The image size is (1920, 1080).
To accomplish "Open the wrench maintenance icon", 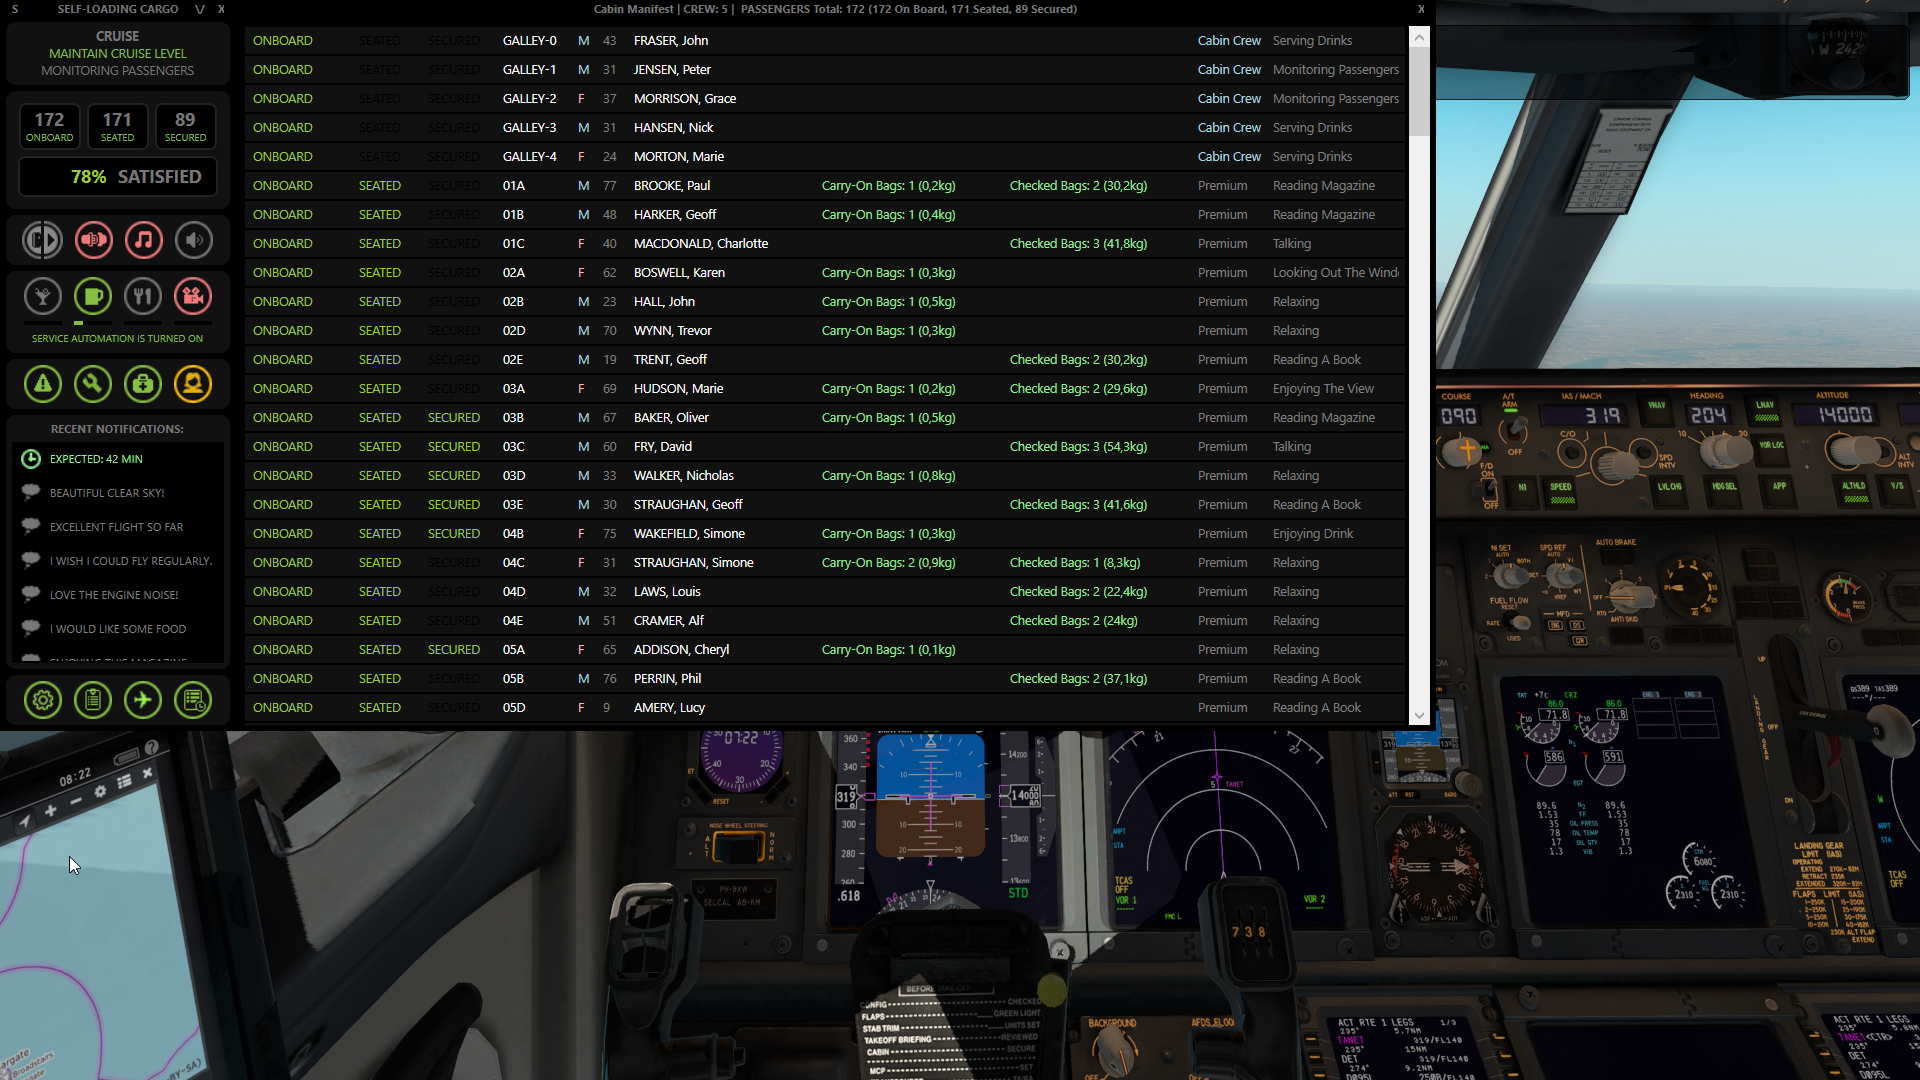I will pos(93,384).
